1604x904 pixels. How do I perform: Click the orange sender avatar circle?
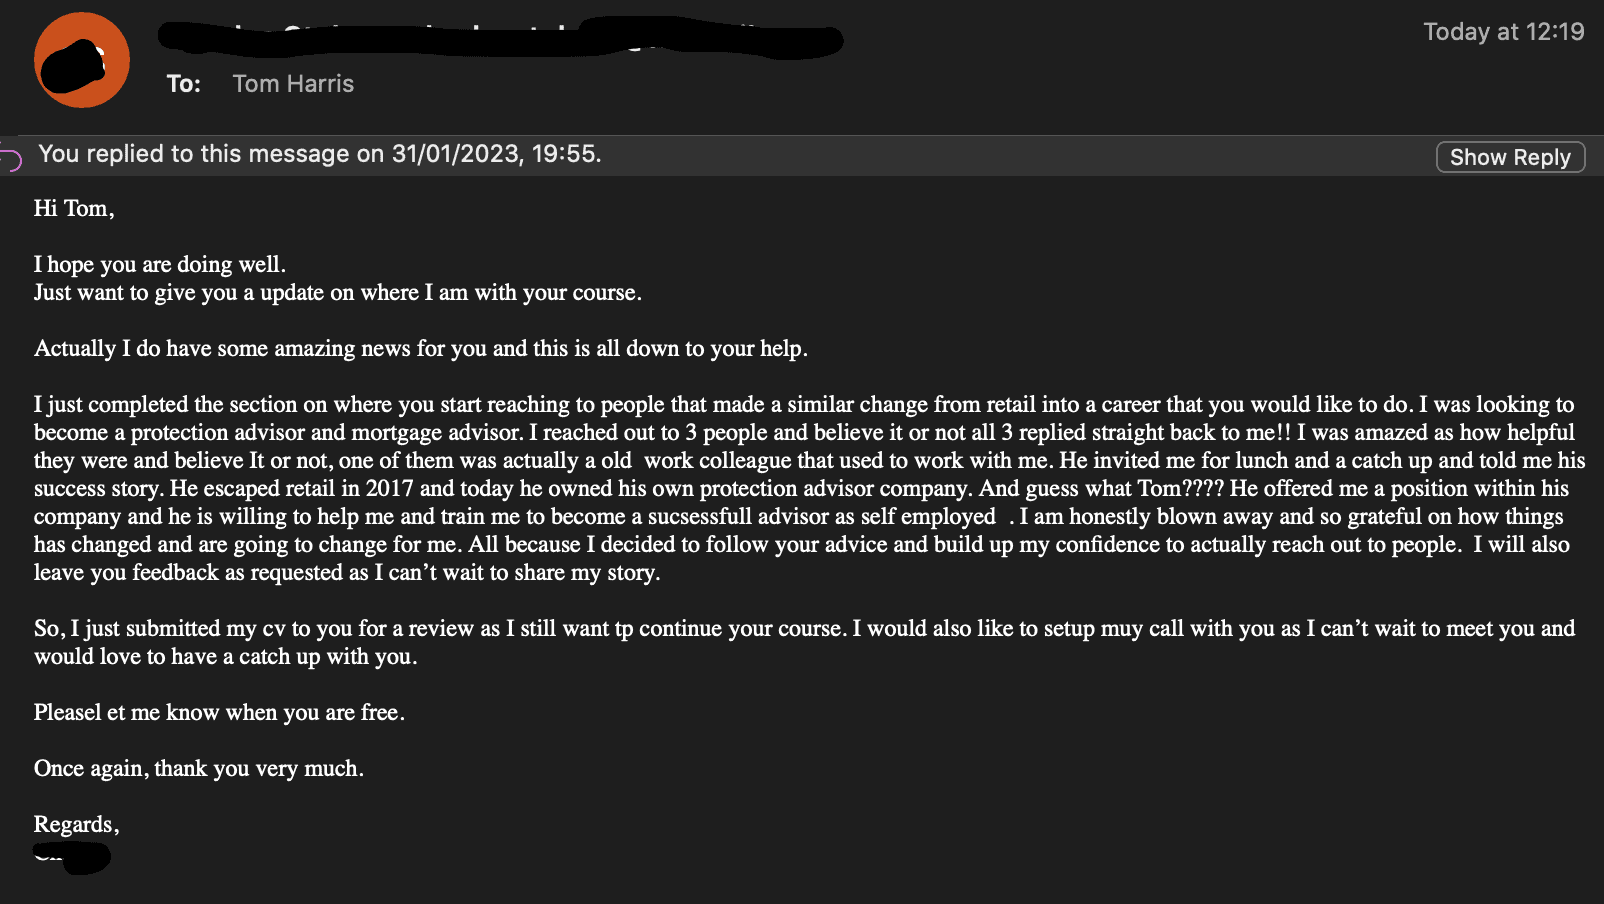(82, 60)
